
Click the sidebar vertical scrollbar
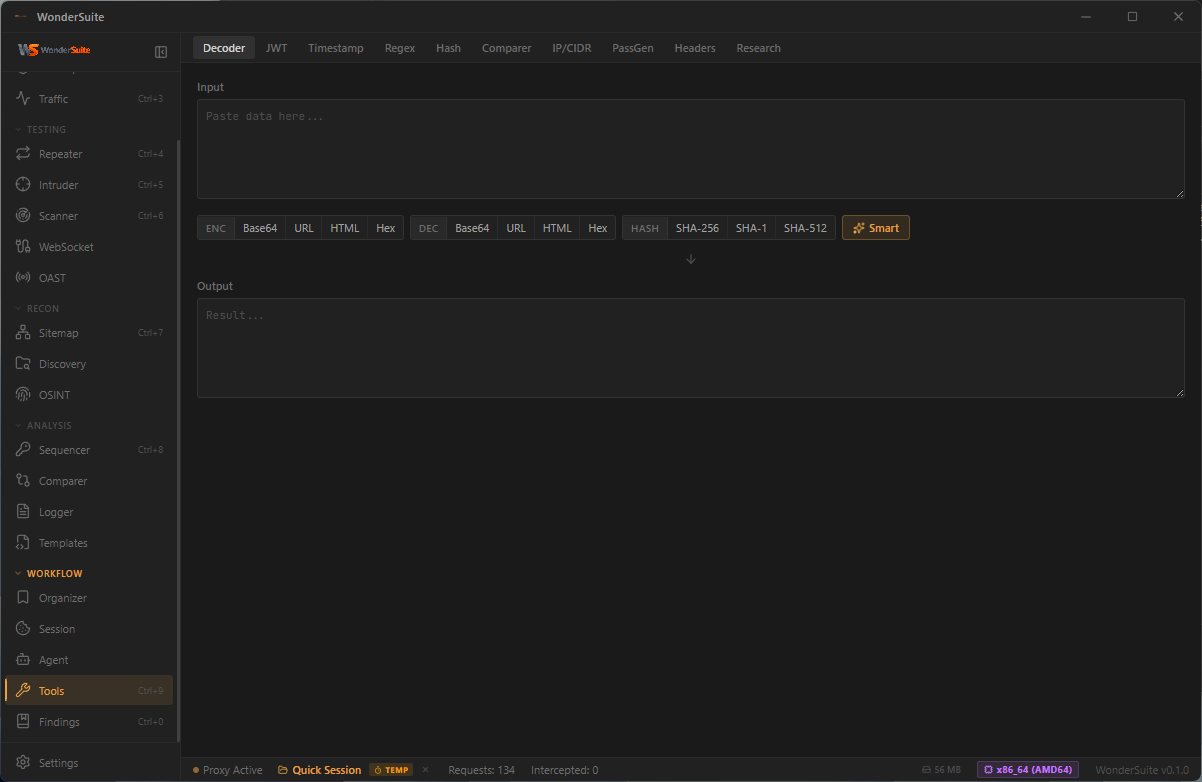coord(179,440)
